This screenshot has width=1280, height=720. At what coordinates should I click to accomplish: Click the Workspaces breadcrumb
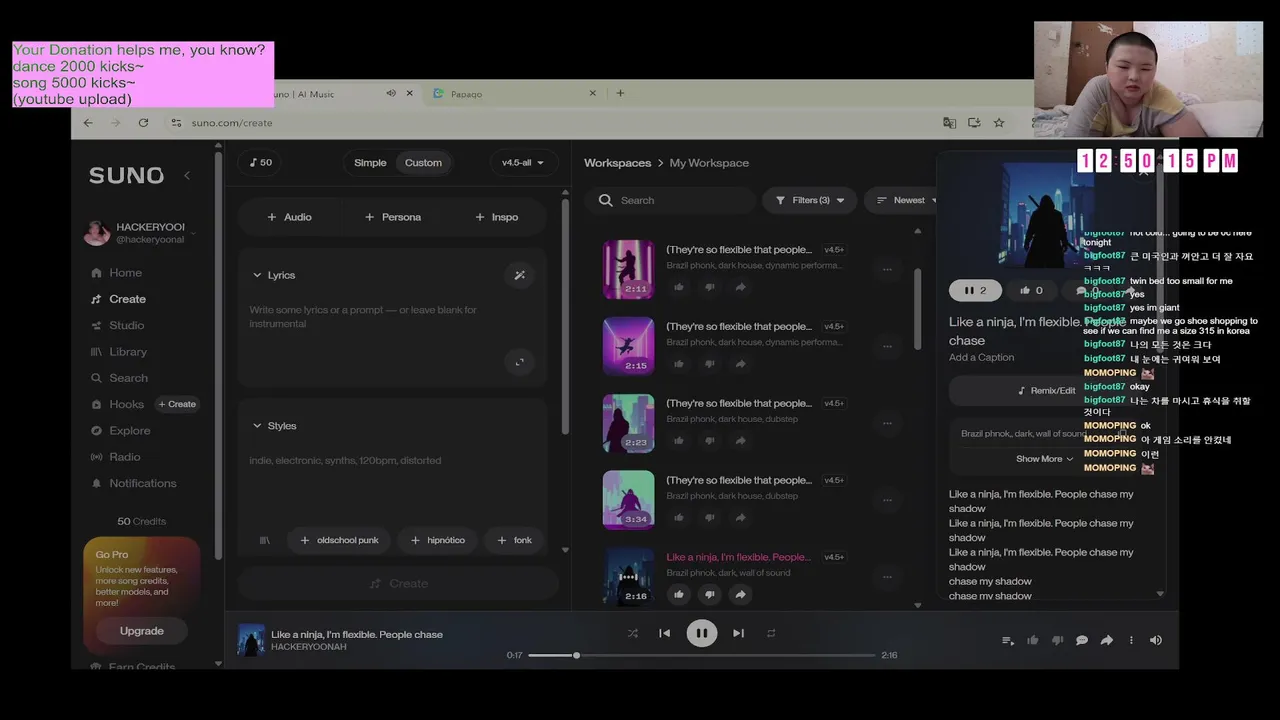[x=617, y=163]
